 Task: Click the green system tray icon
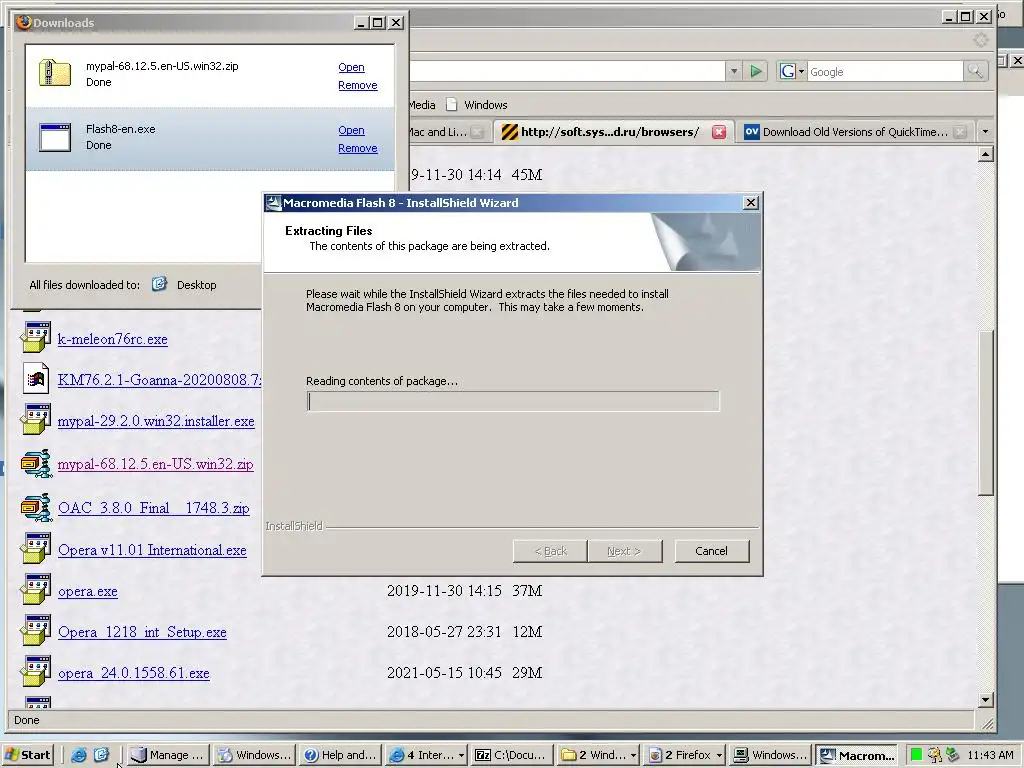[916, 755]
